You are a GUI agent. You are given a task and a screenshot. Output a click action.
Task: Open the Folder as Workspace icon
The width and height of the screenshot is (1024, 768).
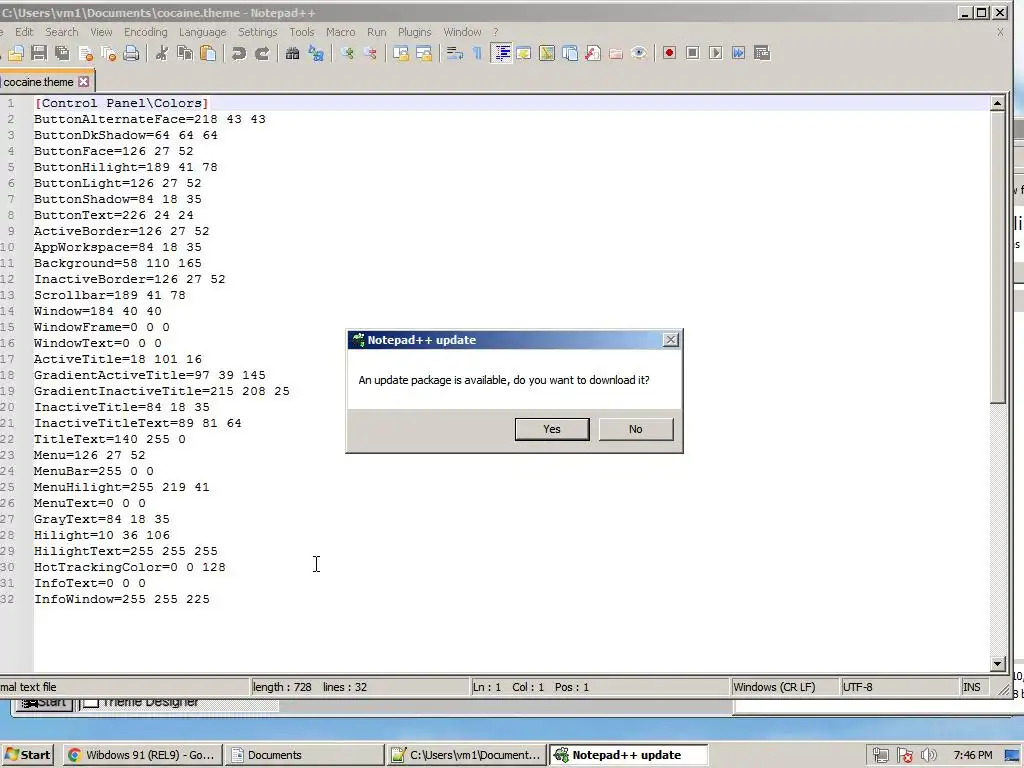pos(615,54)
